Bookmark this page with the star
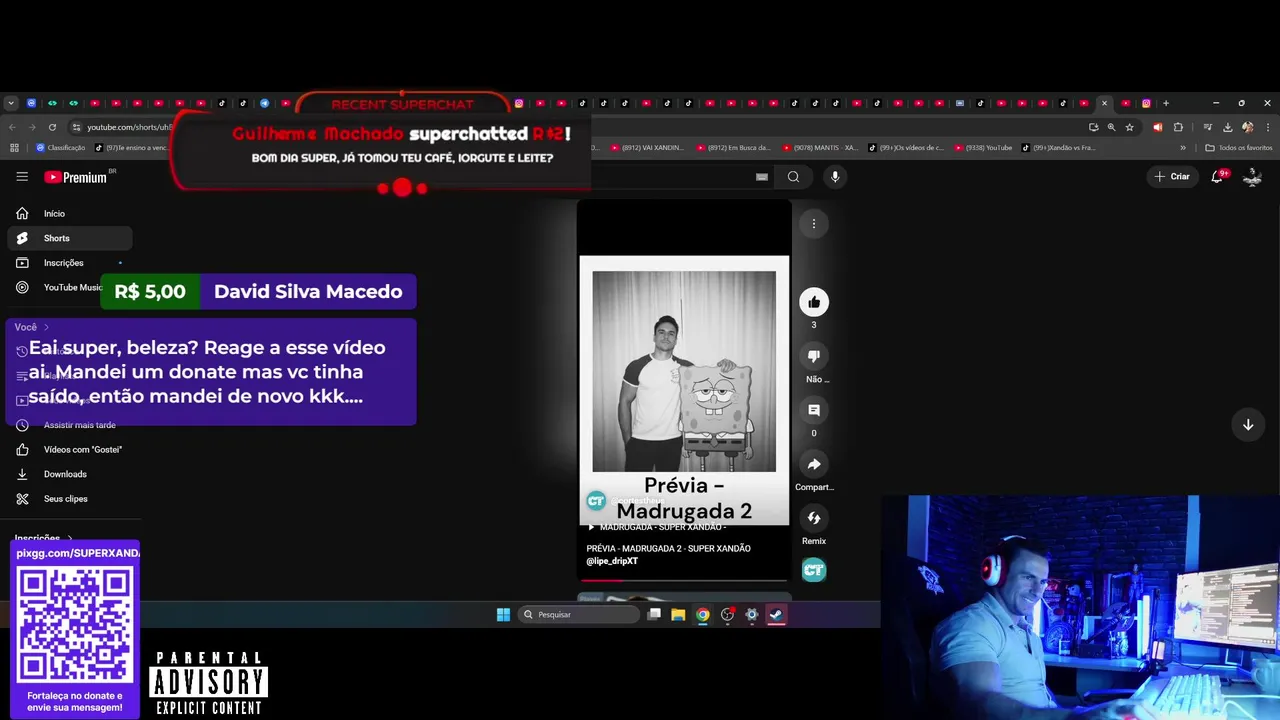This screenshot has width=1280, height=720. [x=1130, y=127]
